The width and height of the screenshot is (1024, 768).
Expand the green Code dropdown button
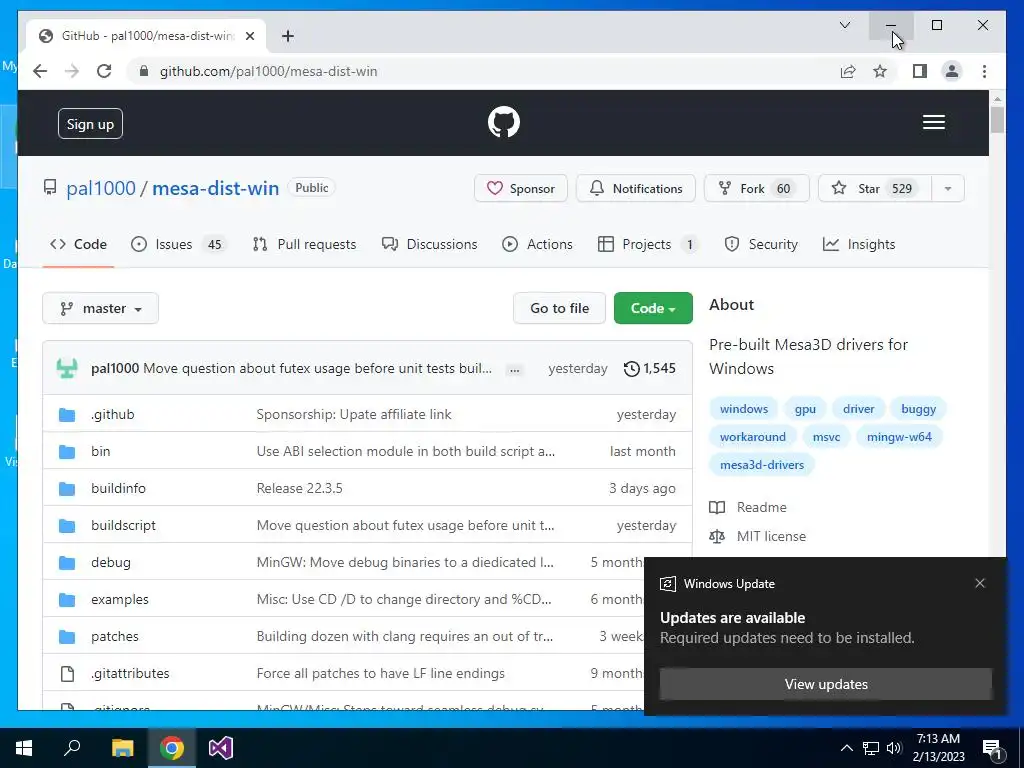click(x=653, y=308)
